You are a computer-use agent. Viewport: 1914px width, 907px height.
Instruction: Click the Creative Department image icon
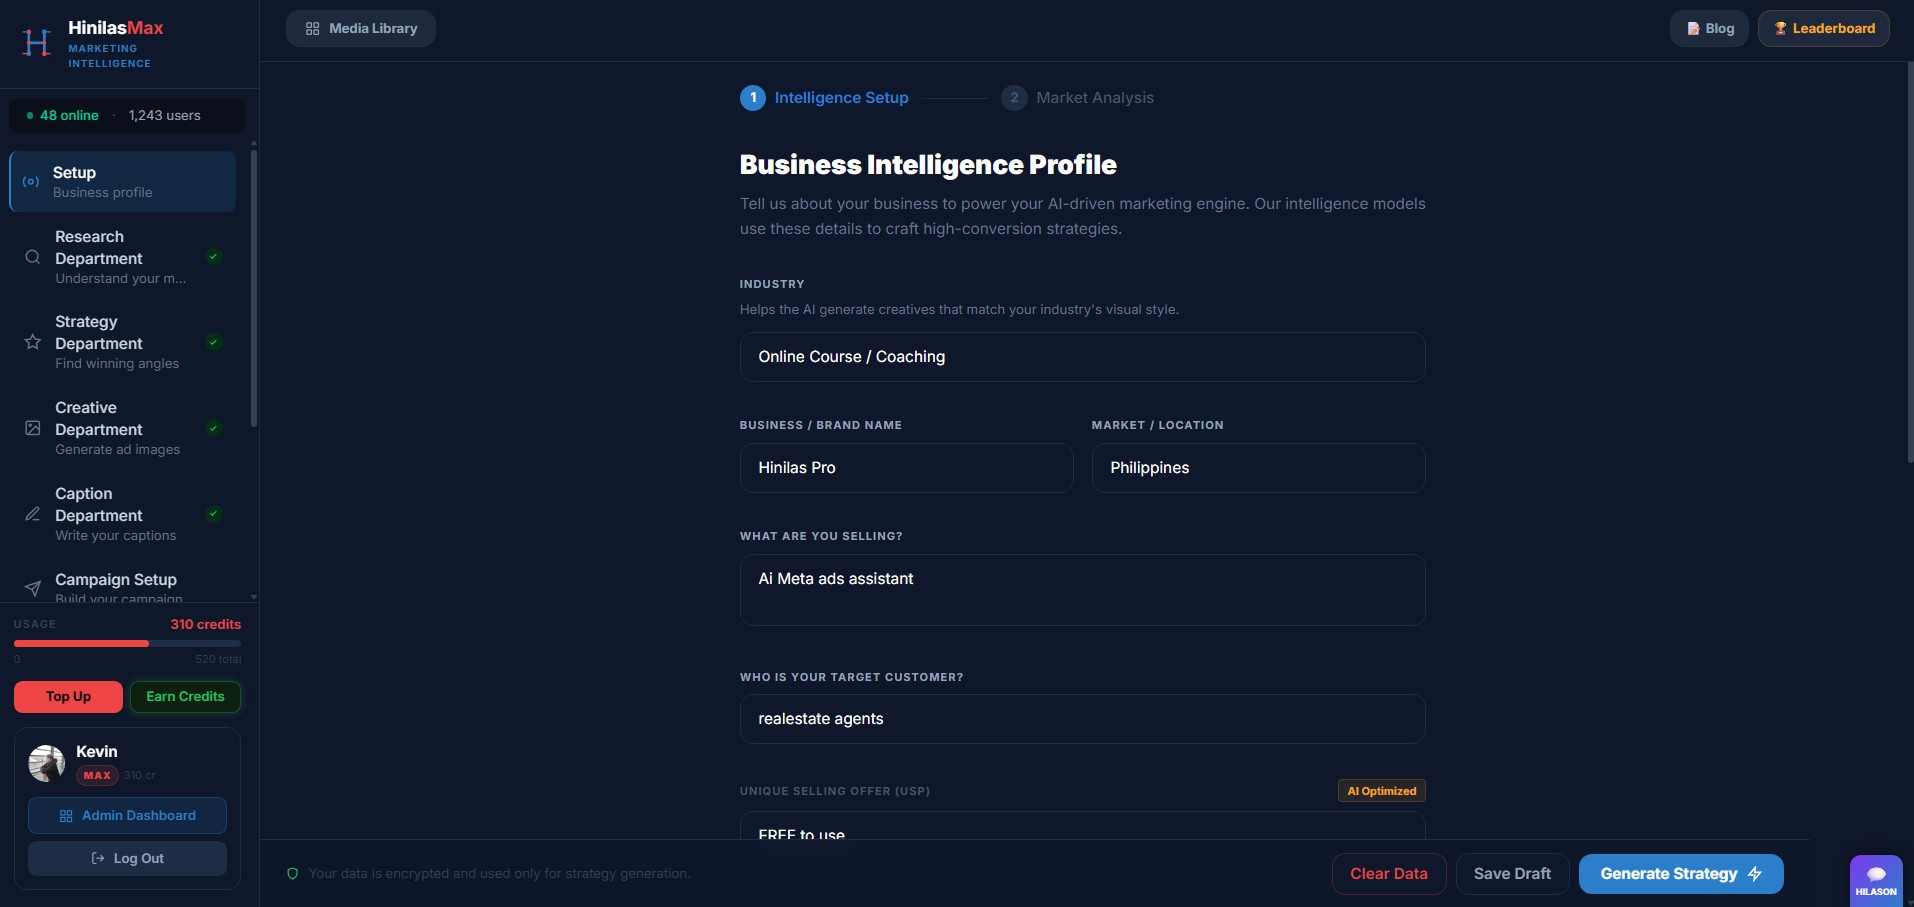tap(33, 428)
